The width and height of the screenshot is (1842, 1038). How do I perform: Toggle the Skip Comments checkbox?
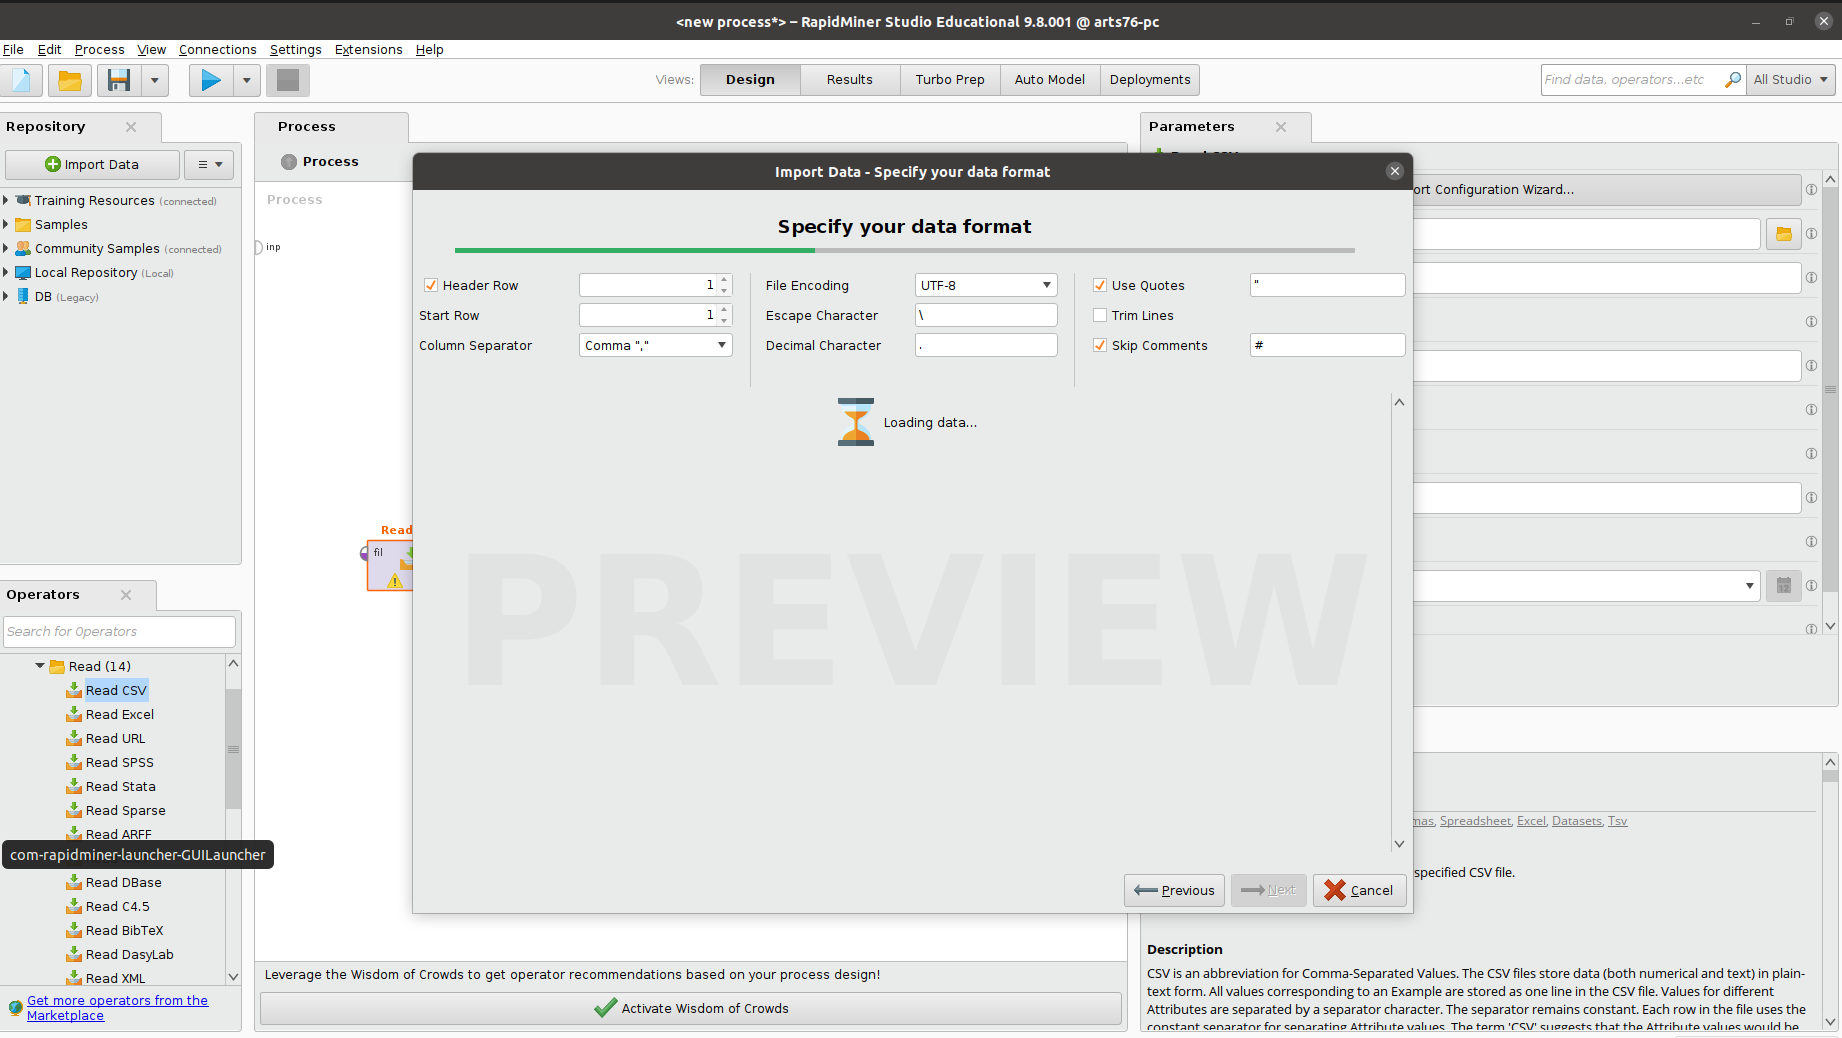click(1100, 345)
